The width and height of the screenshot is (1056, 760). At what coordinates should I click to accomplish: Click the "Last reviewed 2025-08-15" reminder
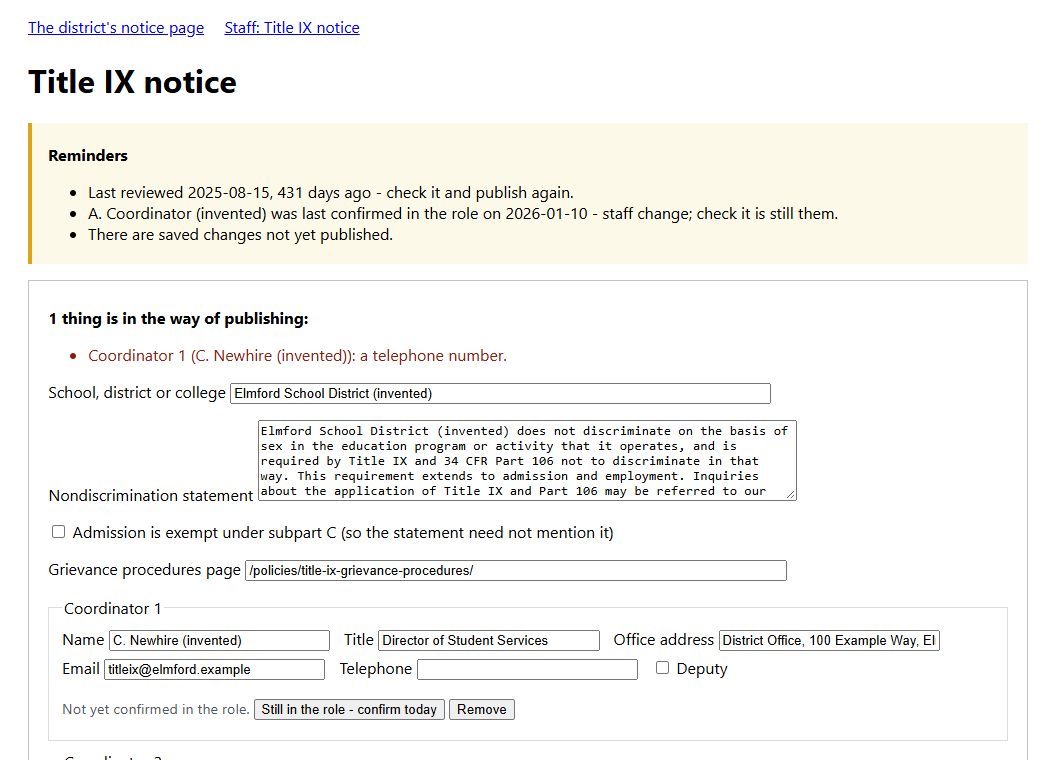click(x=331, y=193)
